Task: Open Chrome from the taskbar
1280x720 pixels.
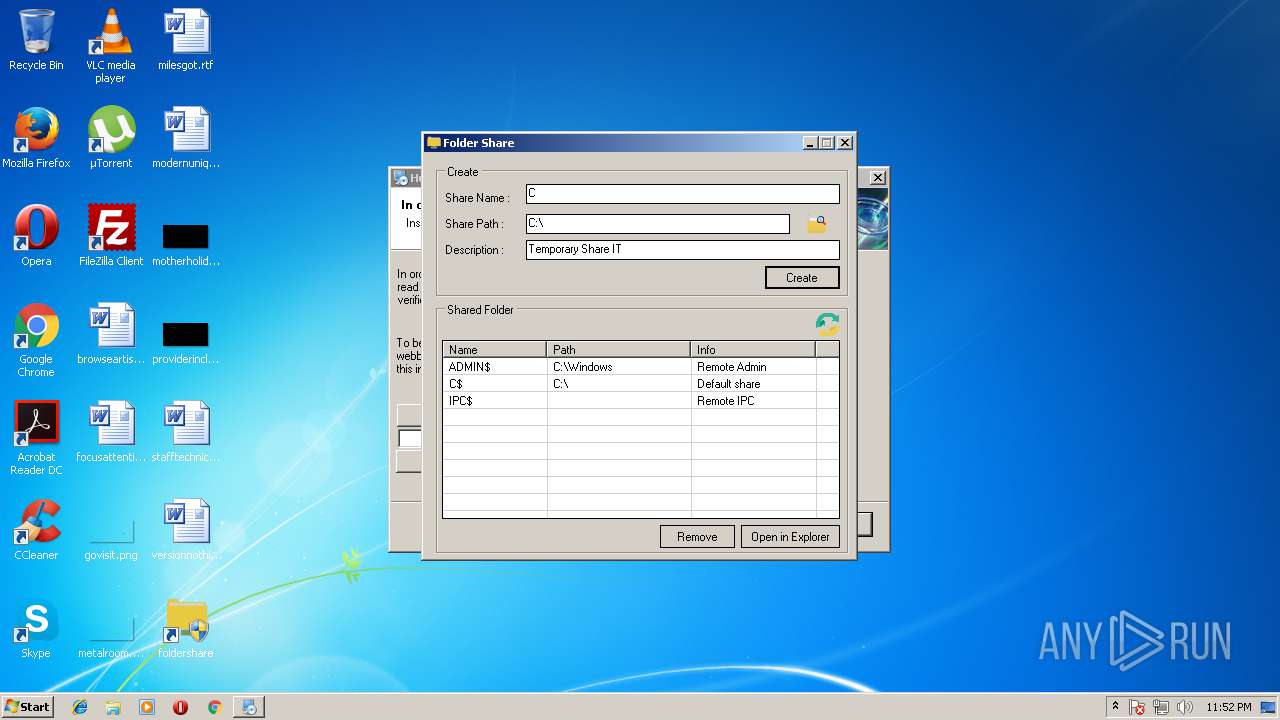Action: tap(214, 707)
